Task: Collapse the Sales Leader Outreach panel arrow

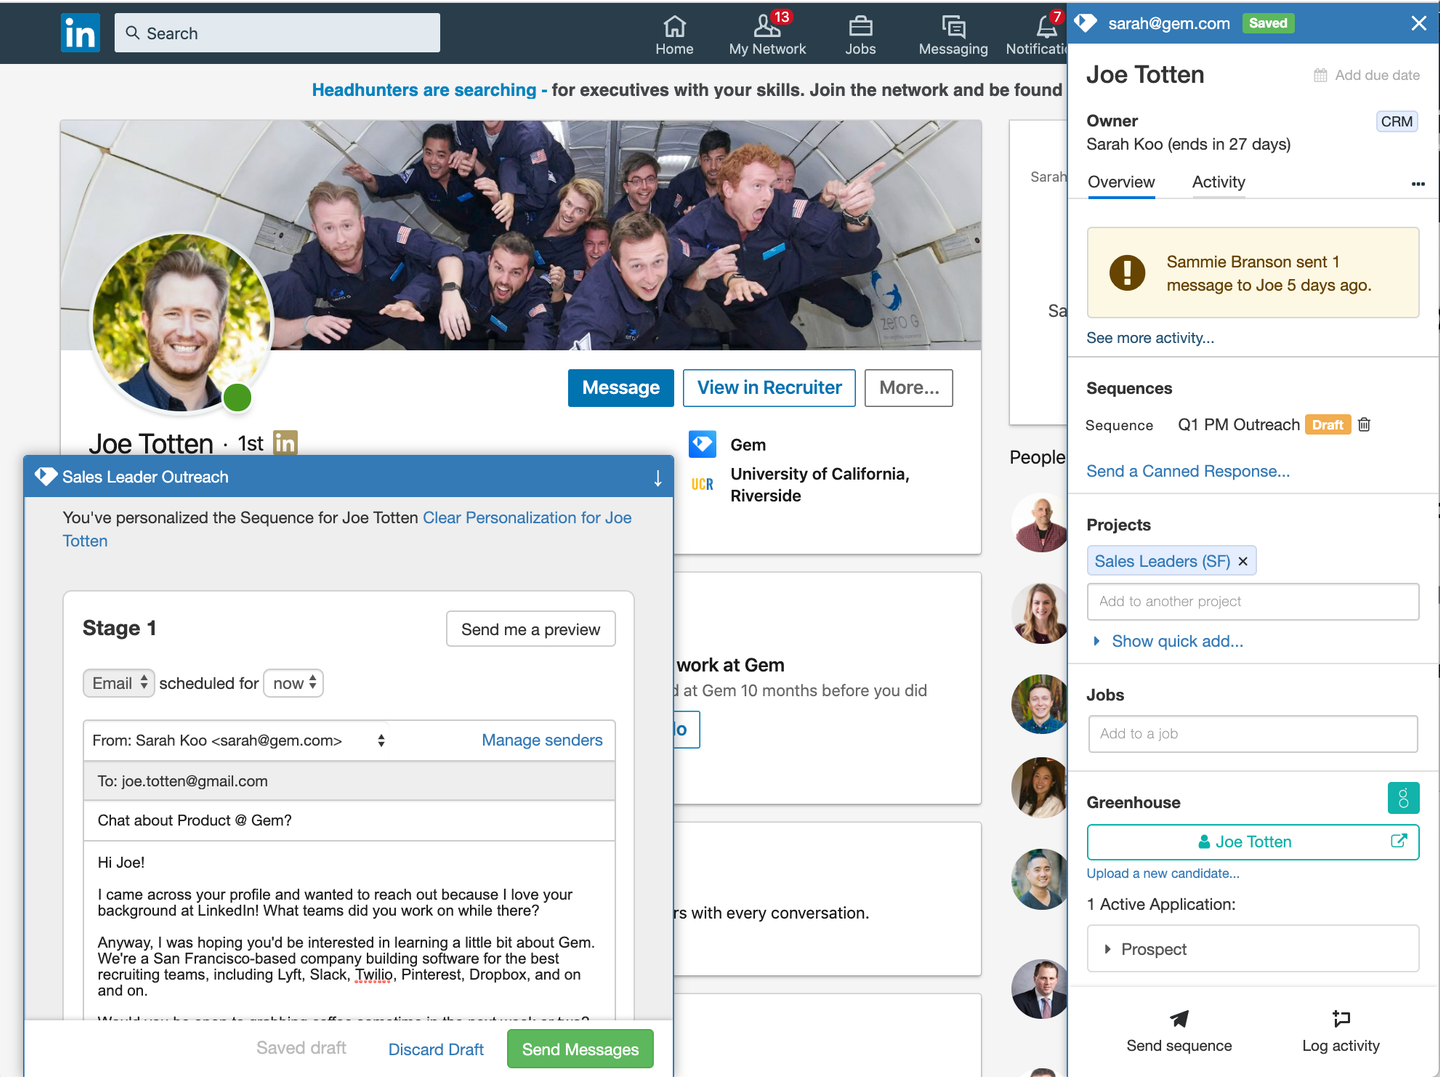Action: click(657, 478)
